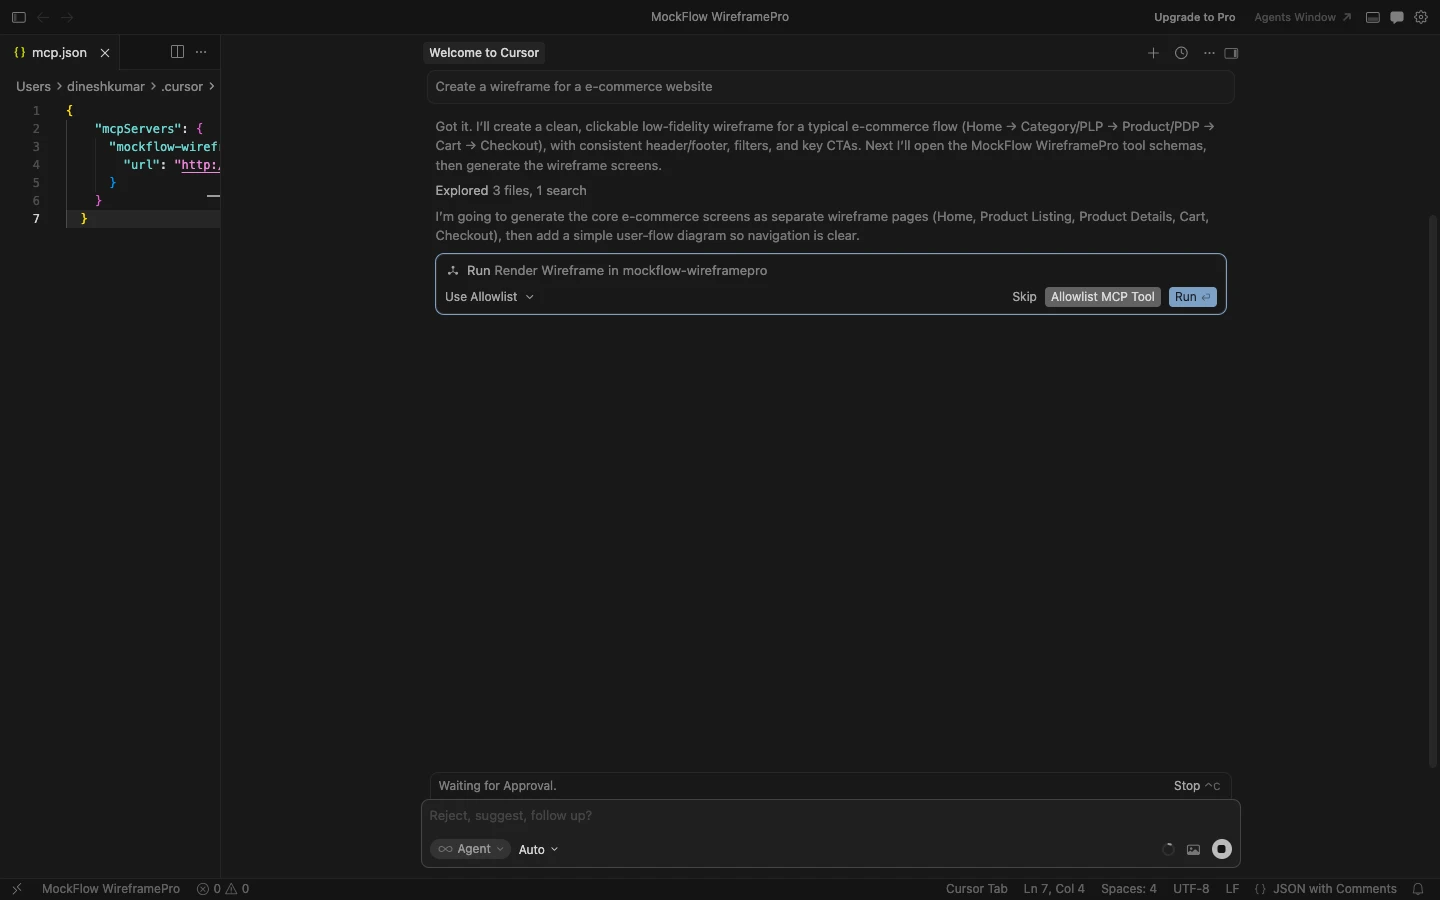1440x900 pixels.
Task: Toggle the AI chat pane speech bubble icon
Action: [1397, 17]
